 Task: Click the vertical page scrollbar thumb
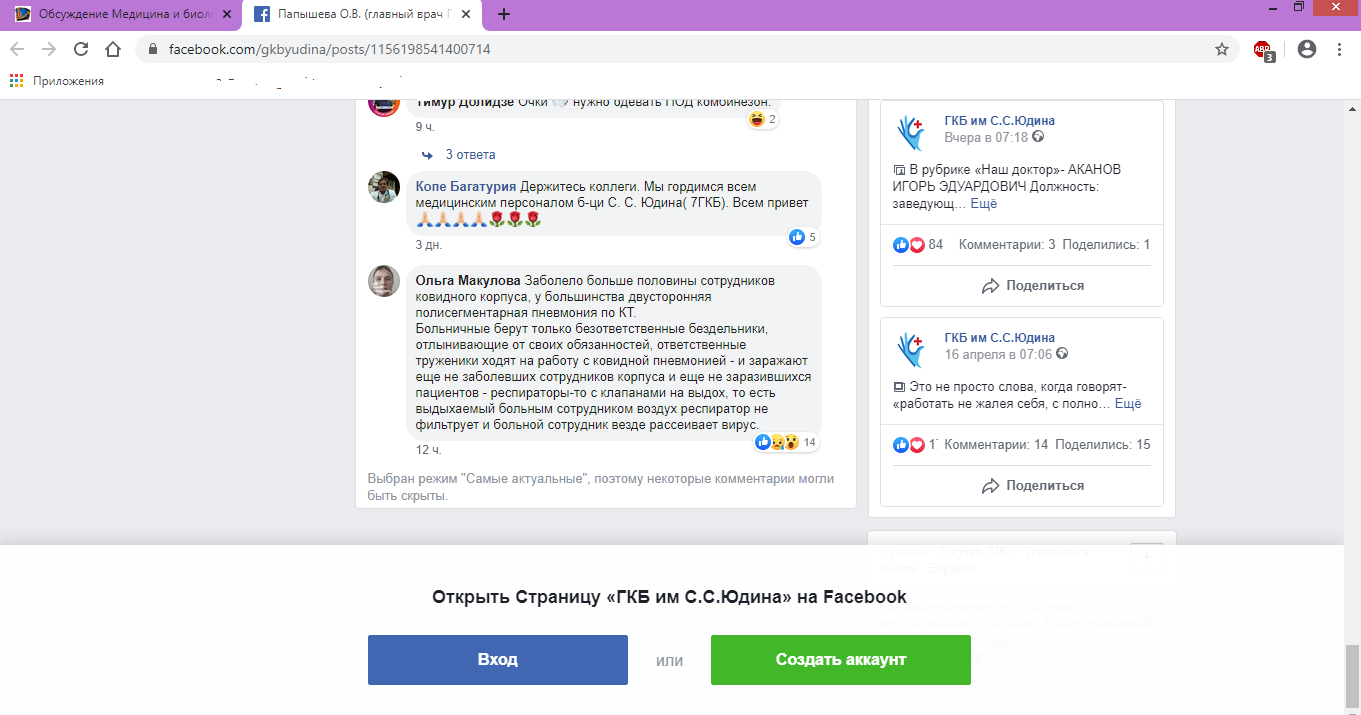pyautogui.click(x=1352, y=675)
